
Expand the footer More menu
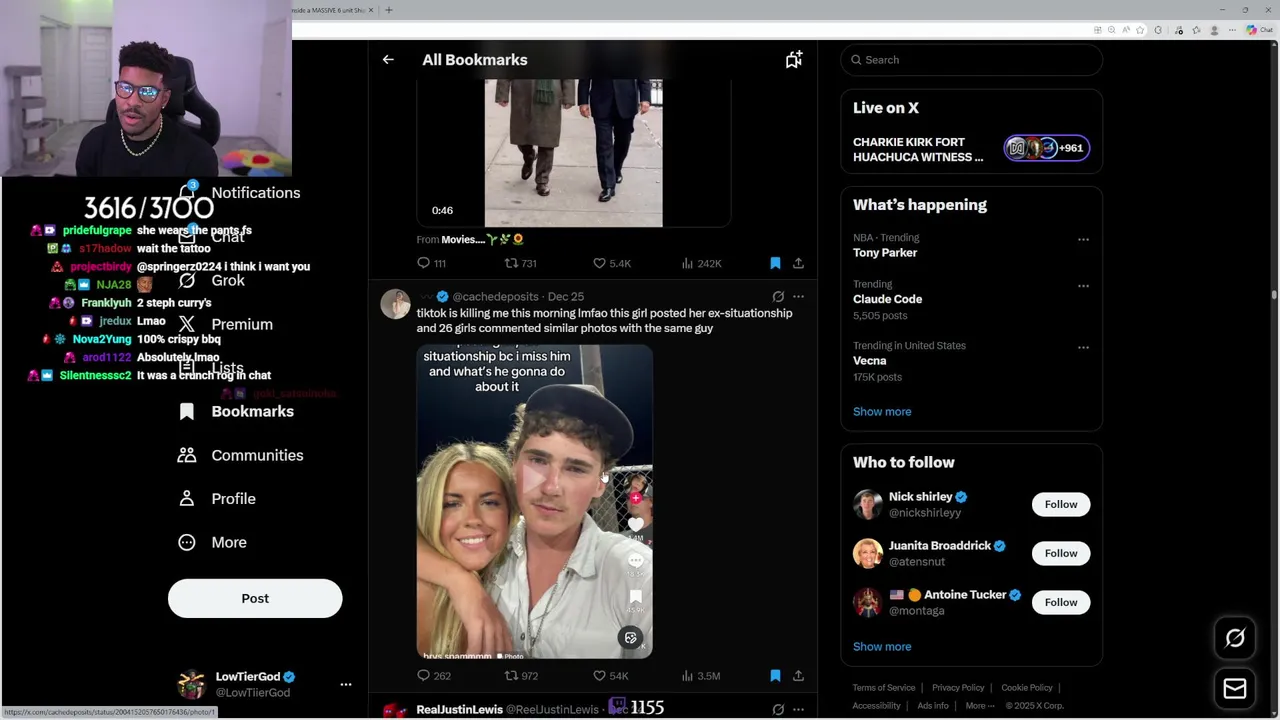[x=980, y=706]
